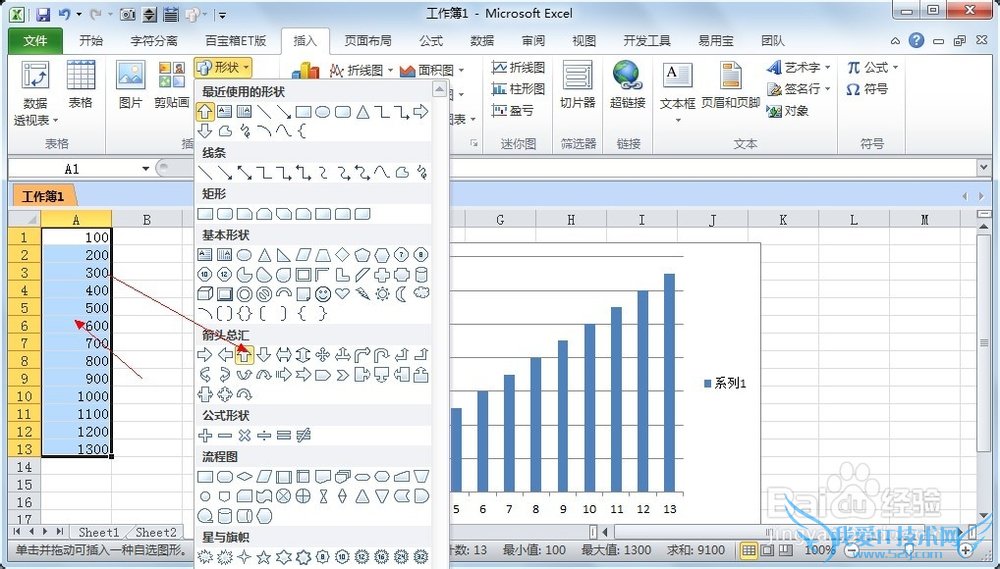This screenshot has width=1000, height=569.
Task: Open the 签名行 signature line dropdown
Action: 827,89
